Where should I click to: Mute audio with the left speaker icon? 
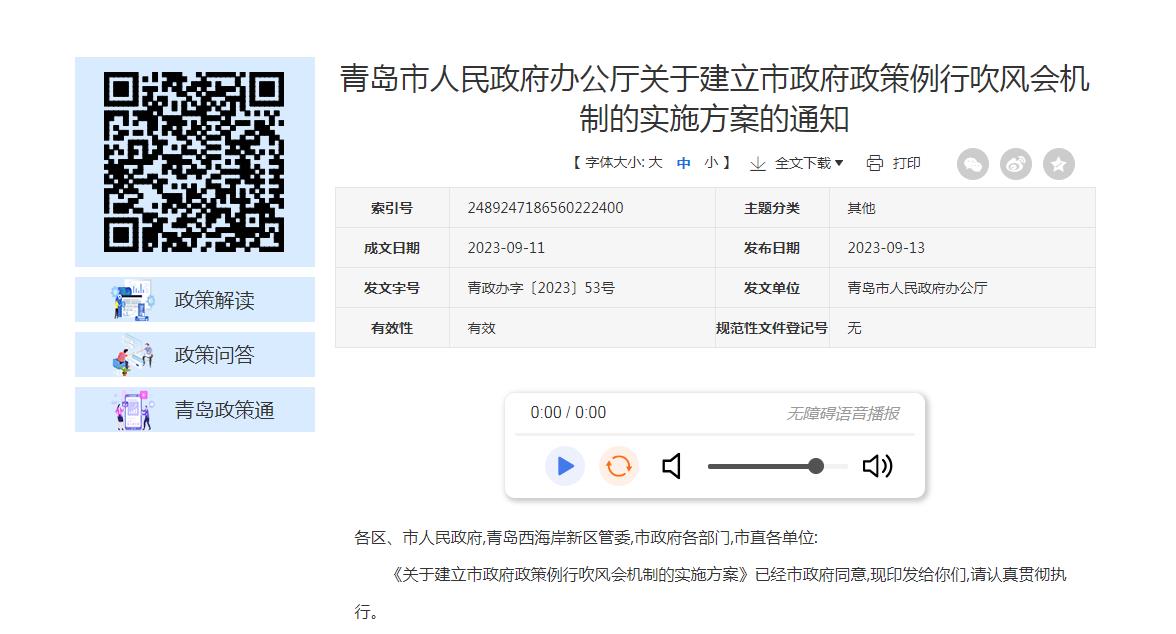(672, 466)
